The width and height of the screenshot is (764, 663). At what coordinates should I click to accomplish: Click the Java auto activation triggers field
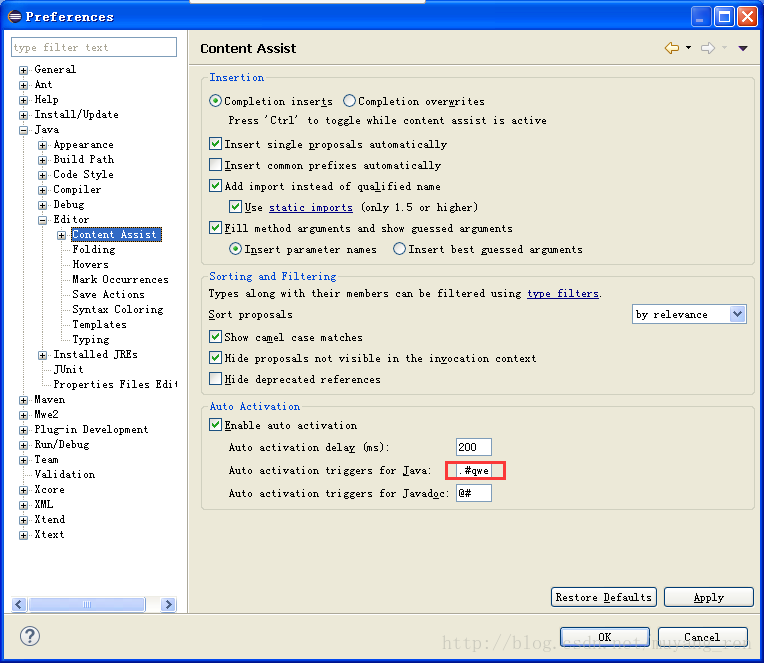click(x=476, y=470)
